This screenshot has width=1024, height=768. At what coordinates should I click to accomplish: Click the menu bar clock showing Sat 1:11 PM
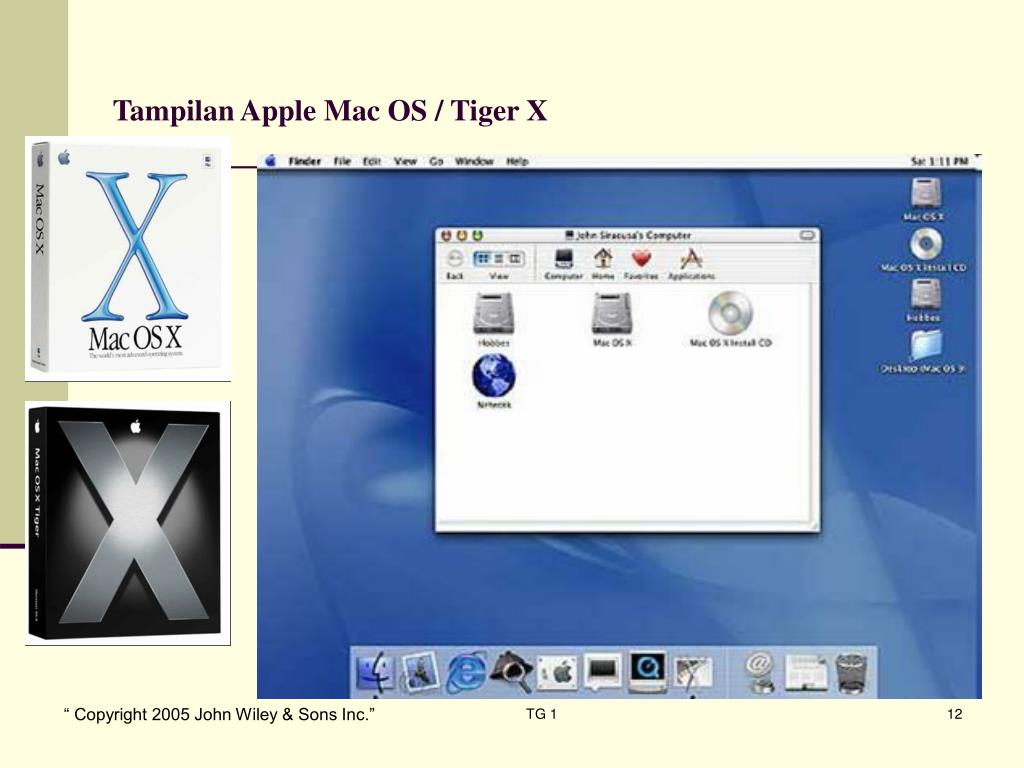click(939, 161)
